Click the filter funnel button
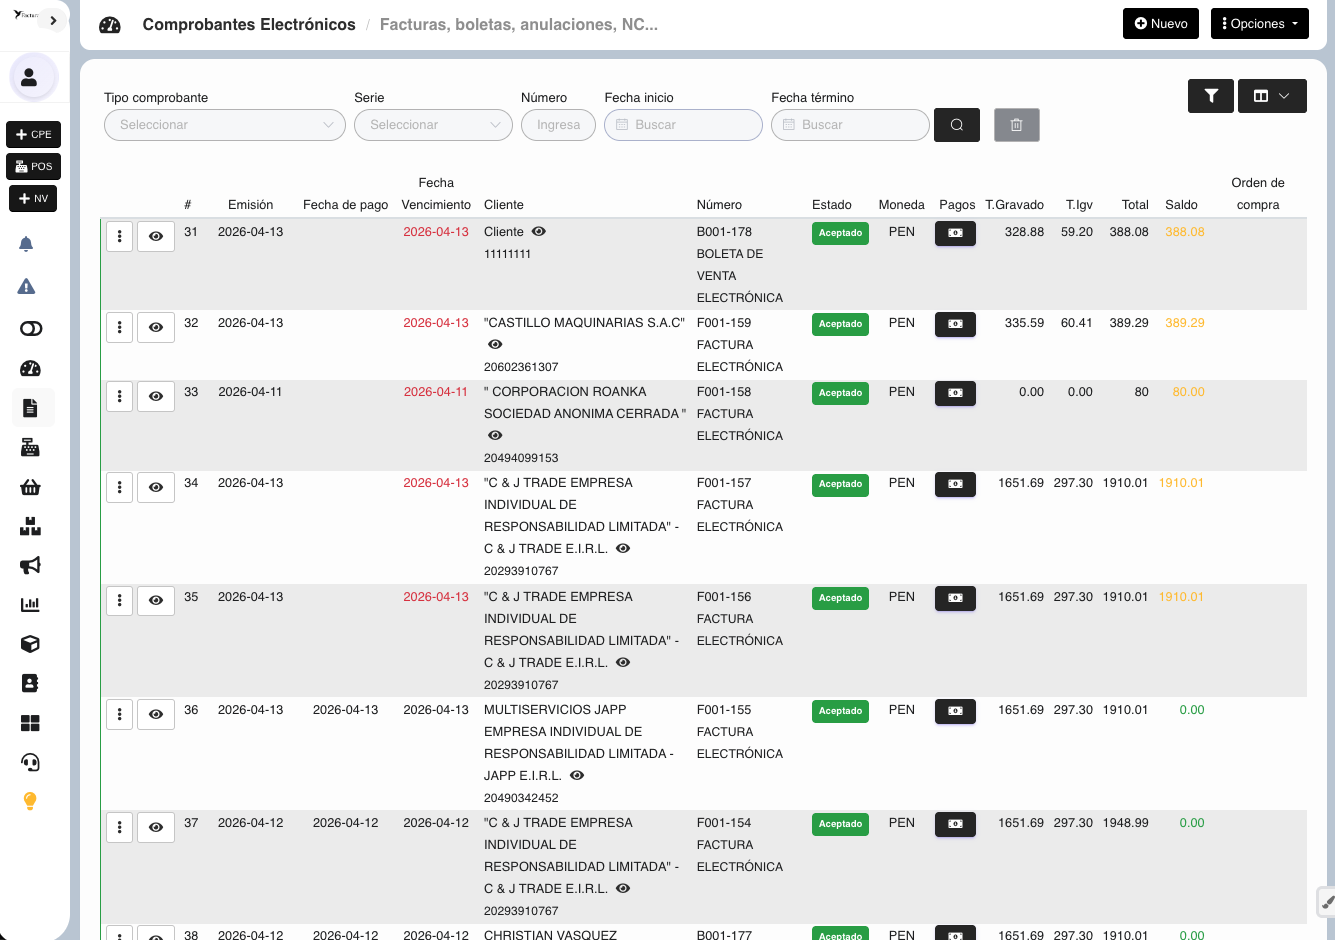The width and height of the screenshot is (1335, 940). pyautogui.click(x=1210, y=96)
